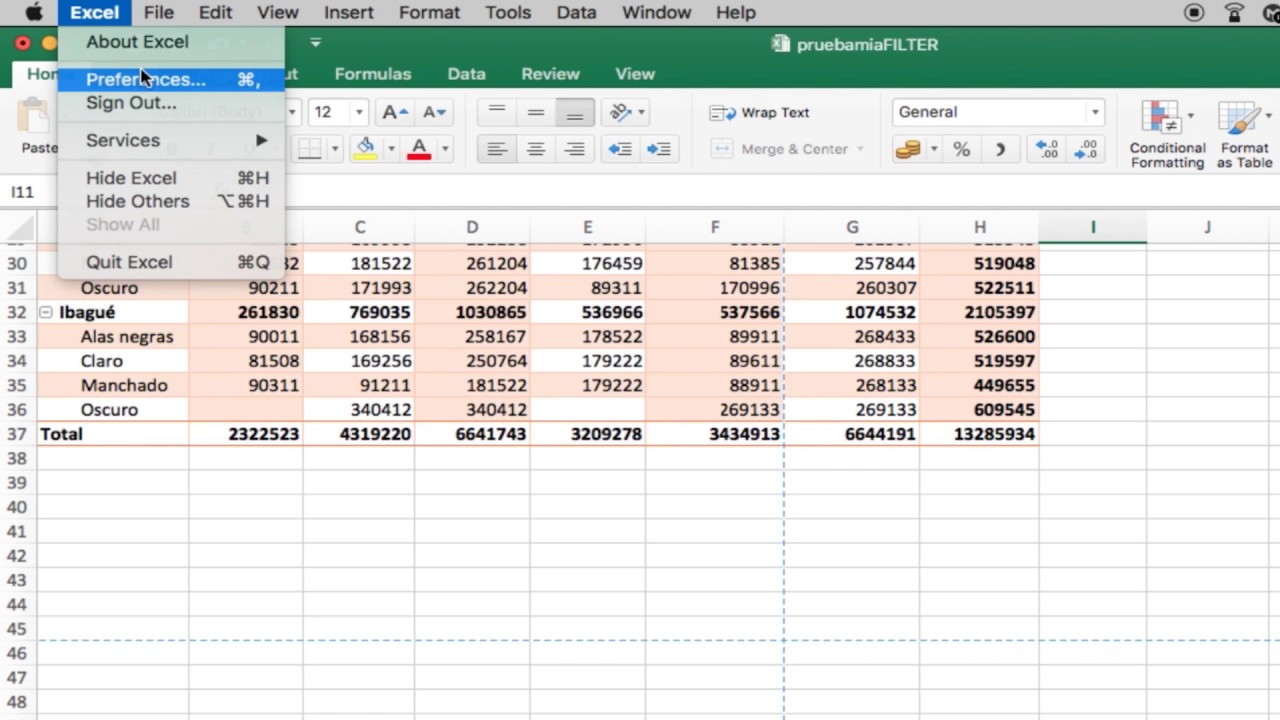Open the Services submenu

click(x=171, y=140)
